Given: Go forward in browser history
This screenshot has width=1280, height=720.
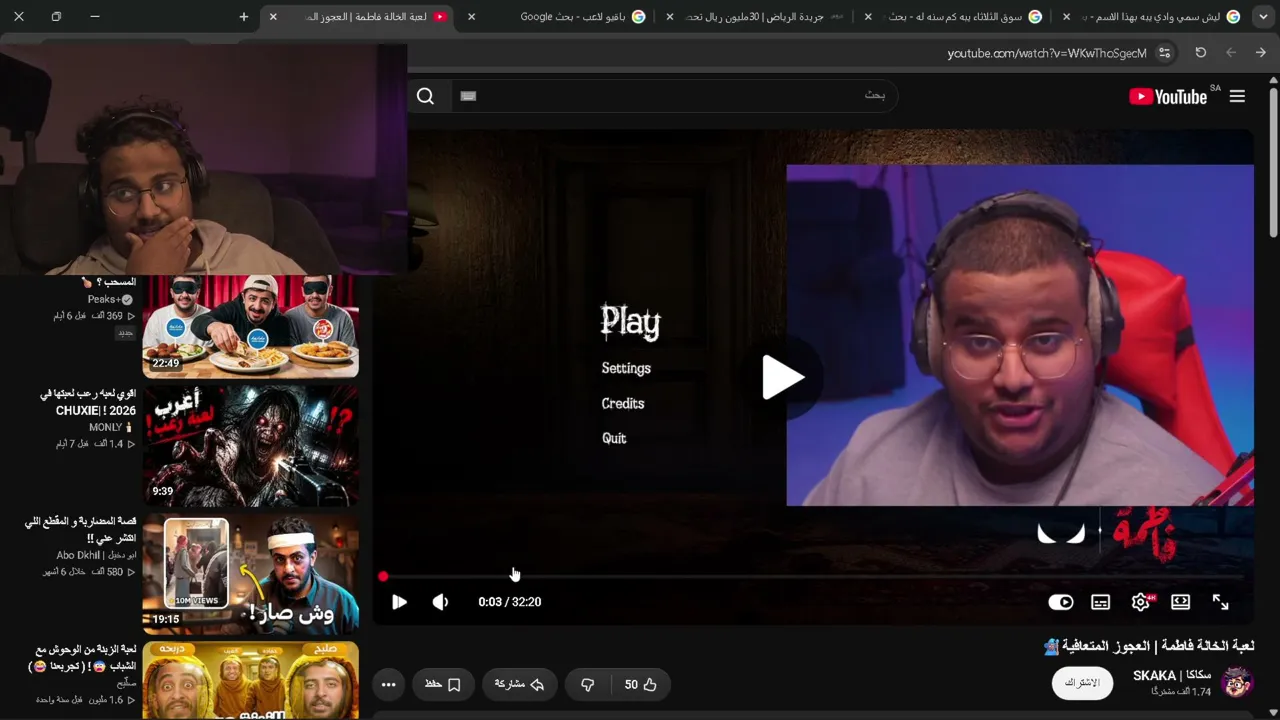Looking at the screenshot, I should [1231, 53].
